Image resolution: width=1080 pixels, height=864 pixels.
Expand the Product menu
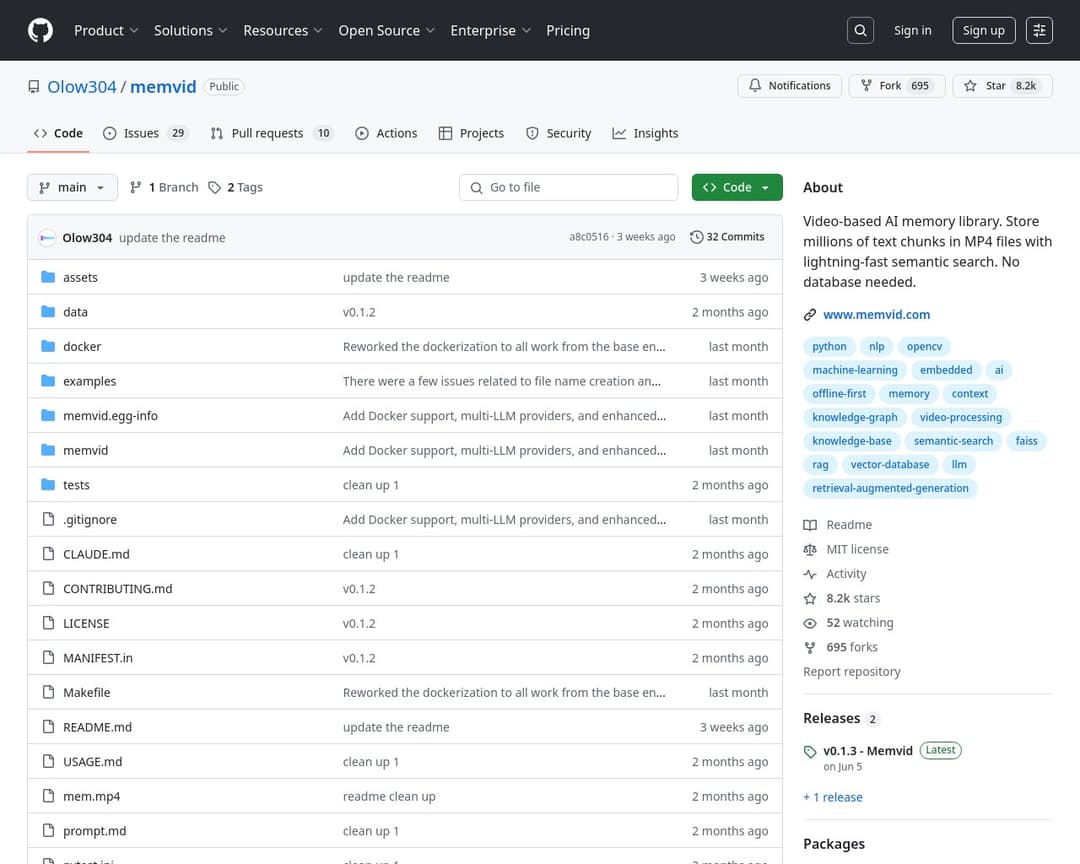pos(107,30)
